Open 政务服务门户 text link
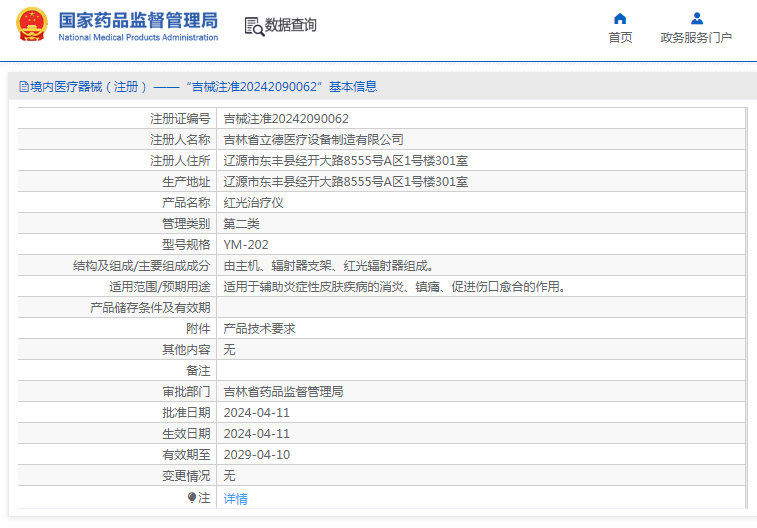 point(696,38)
